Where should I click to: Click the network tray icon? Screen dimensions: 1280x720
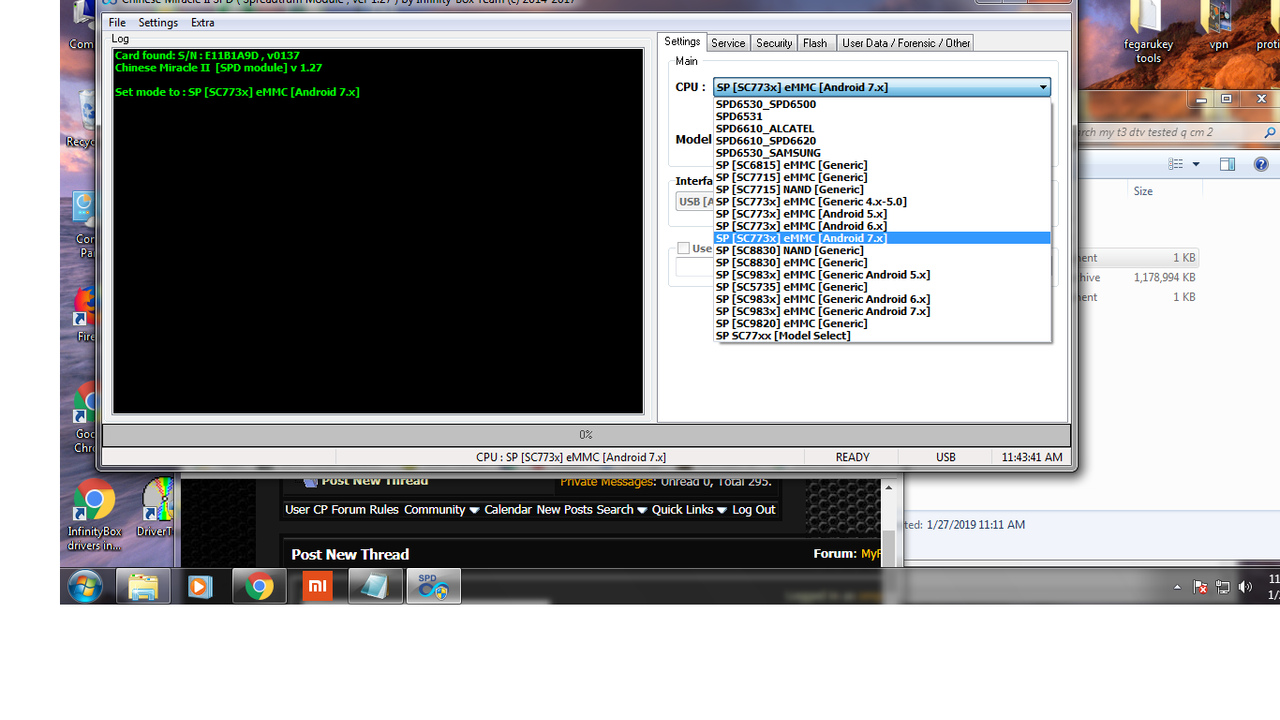click(1222, 587)
